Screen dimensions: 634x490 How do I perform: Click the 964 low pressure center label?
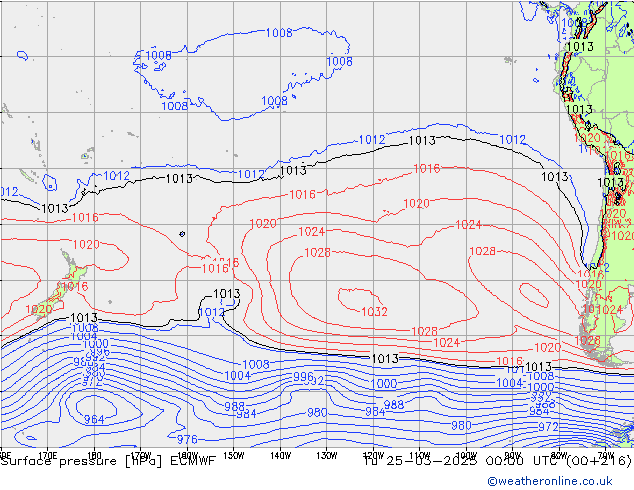pos(94,420)
